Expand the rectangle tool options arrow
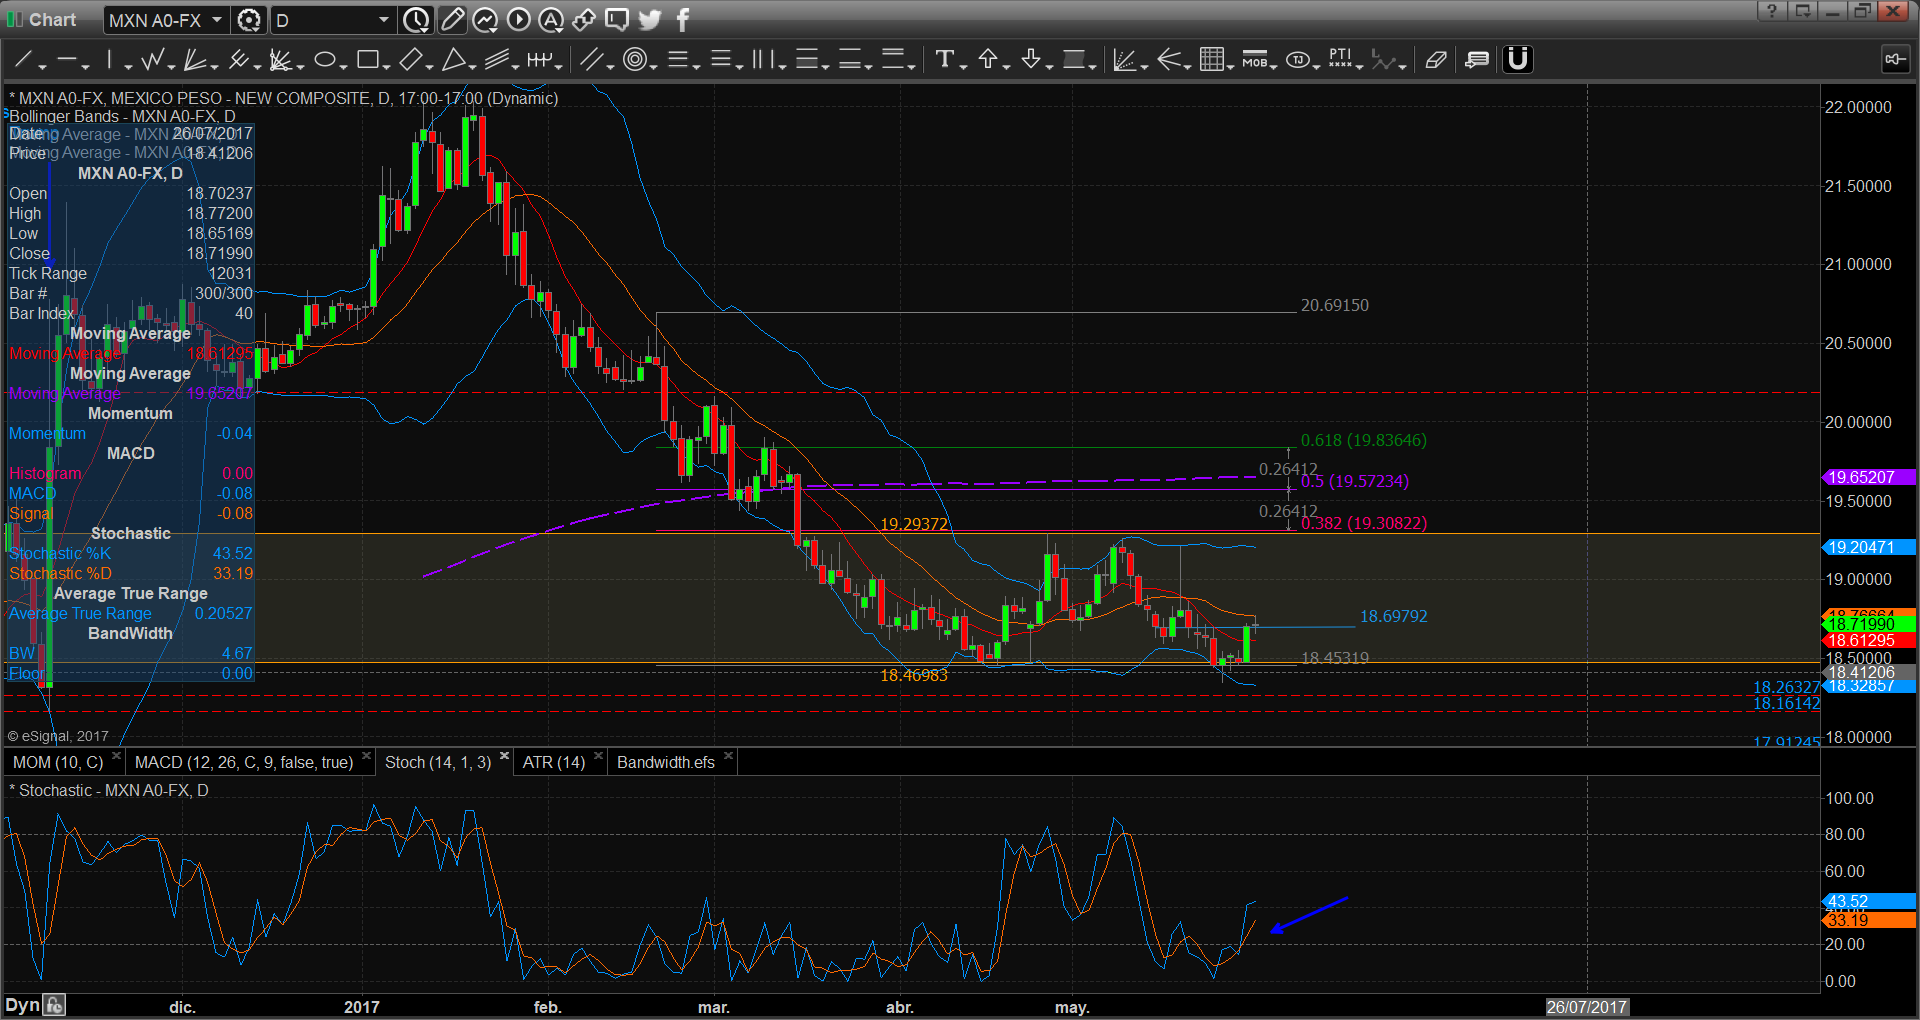The height and width of the screenshot is (1020, 1920). pyautogui.click(x=386, y=66)
